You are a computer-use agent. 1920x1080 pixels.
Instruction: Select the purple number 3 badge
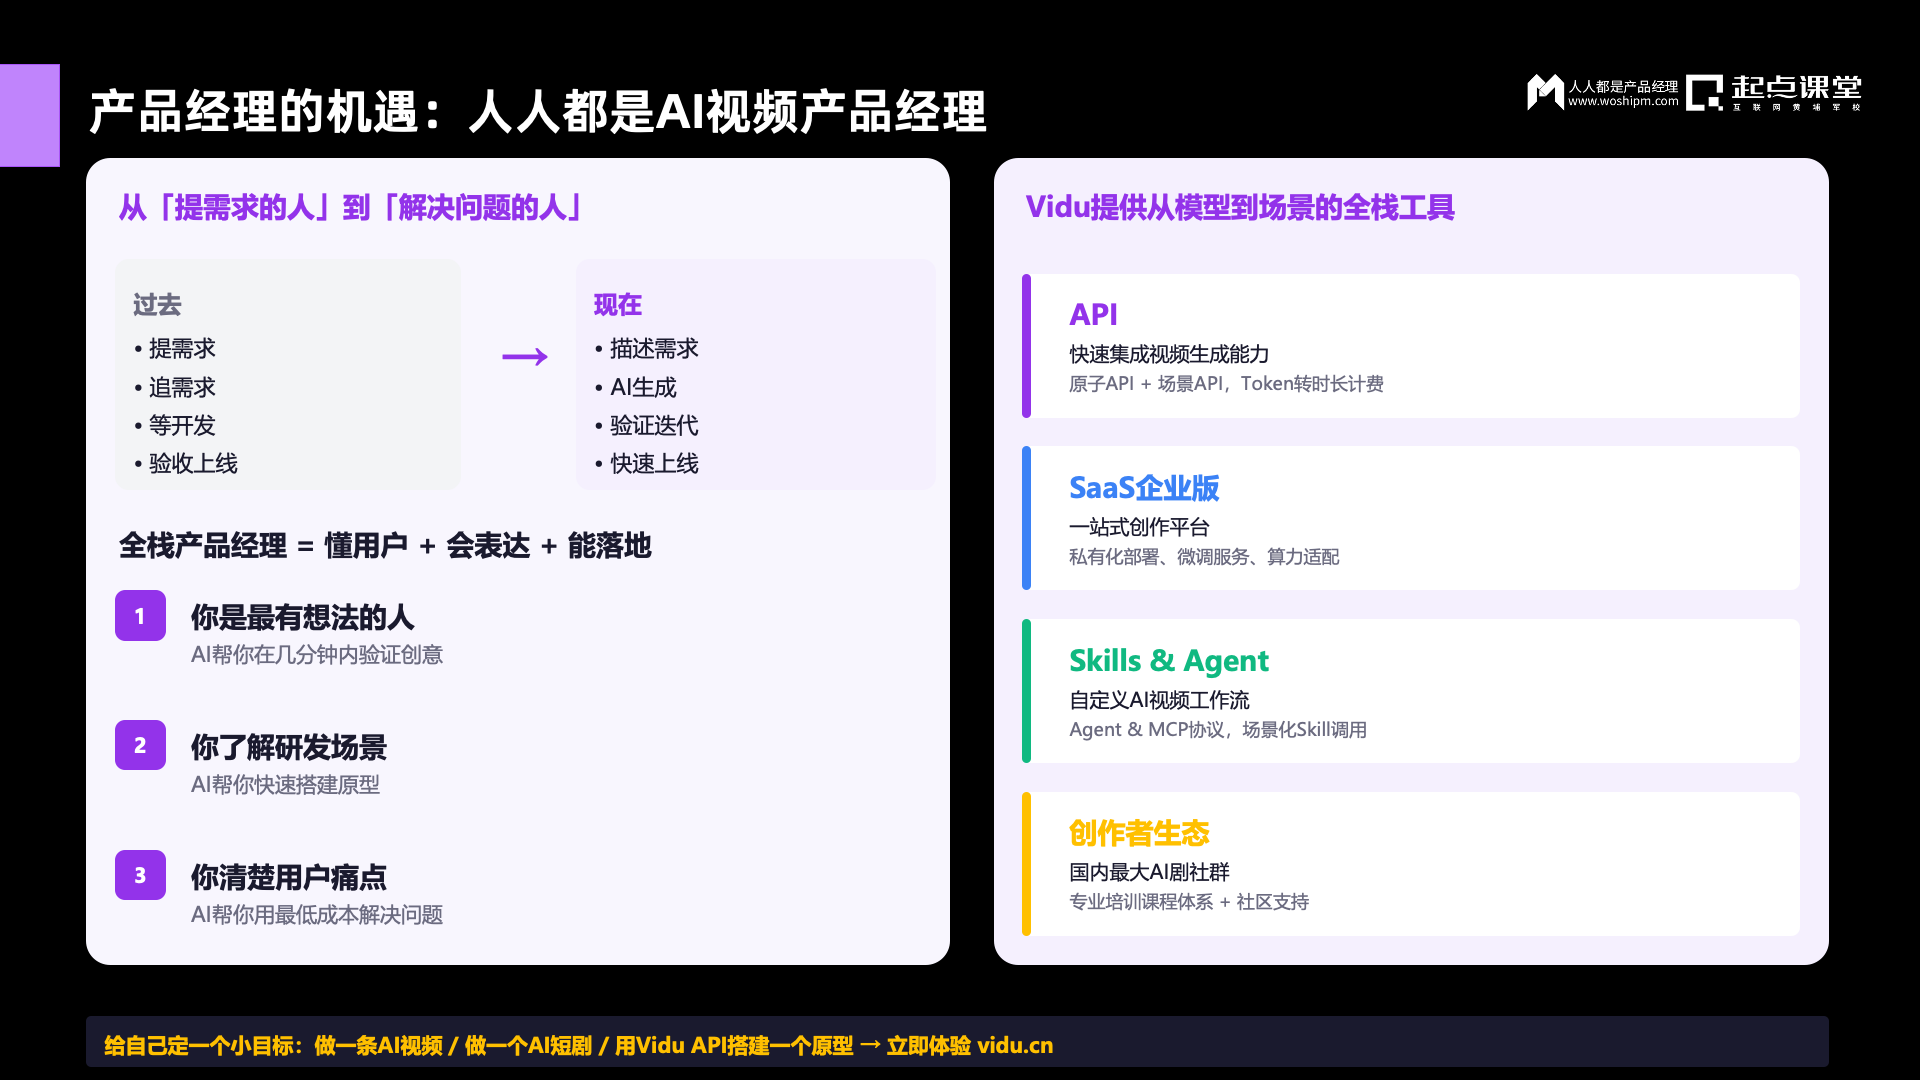140,875
